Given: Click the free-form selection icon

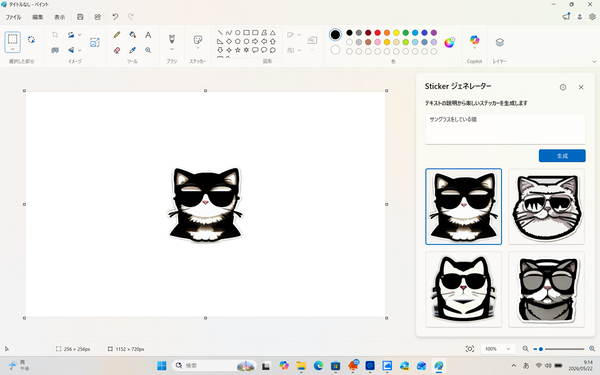Looking at the screenshot, I should [31, 39].
